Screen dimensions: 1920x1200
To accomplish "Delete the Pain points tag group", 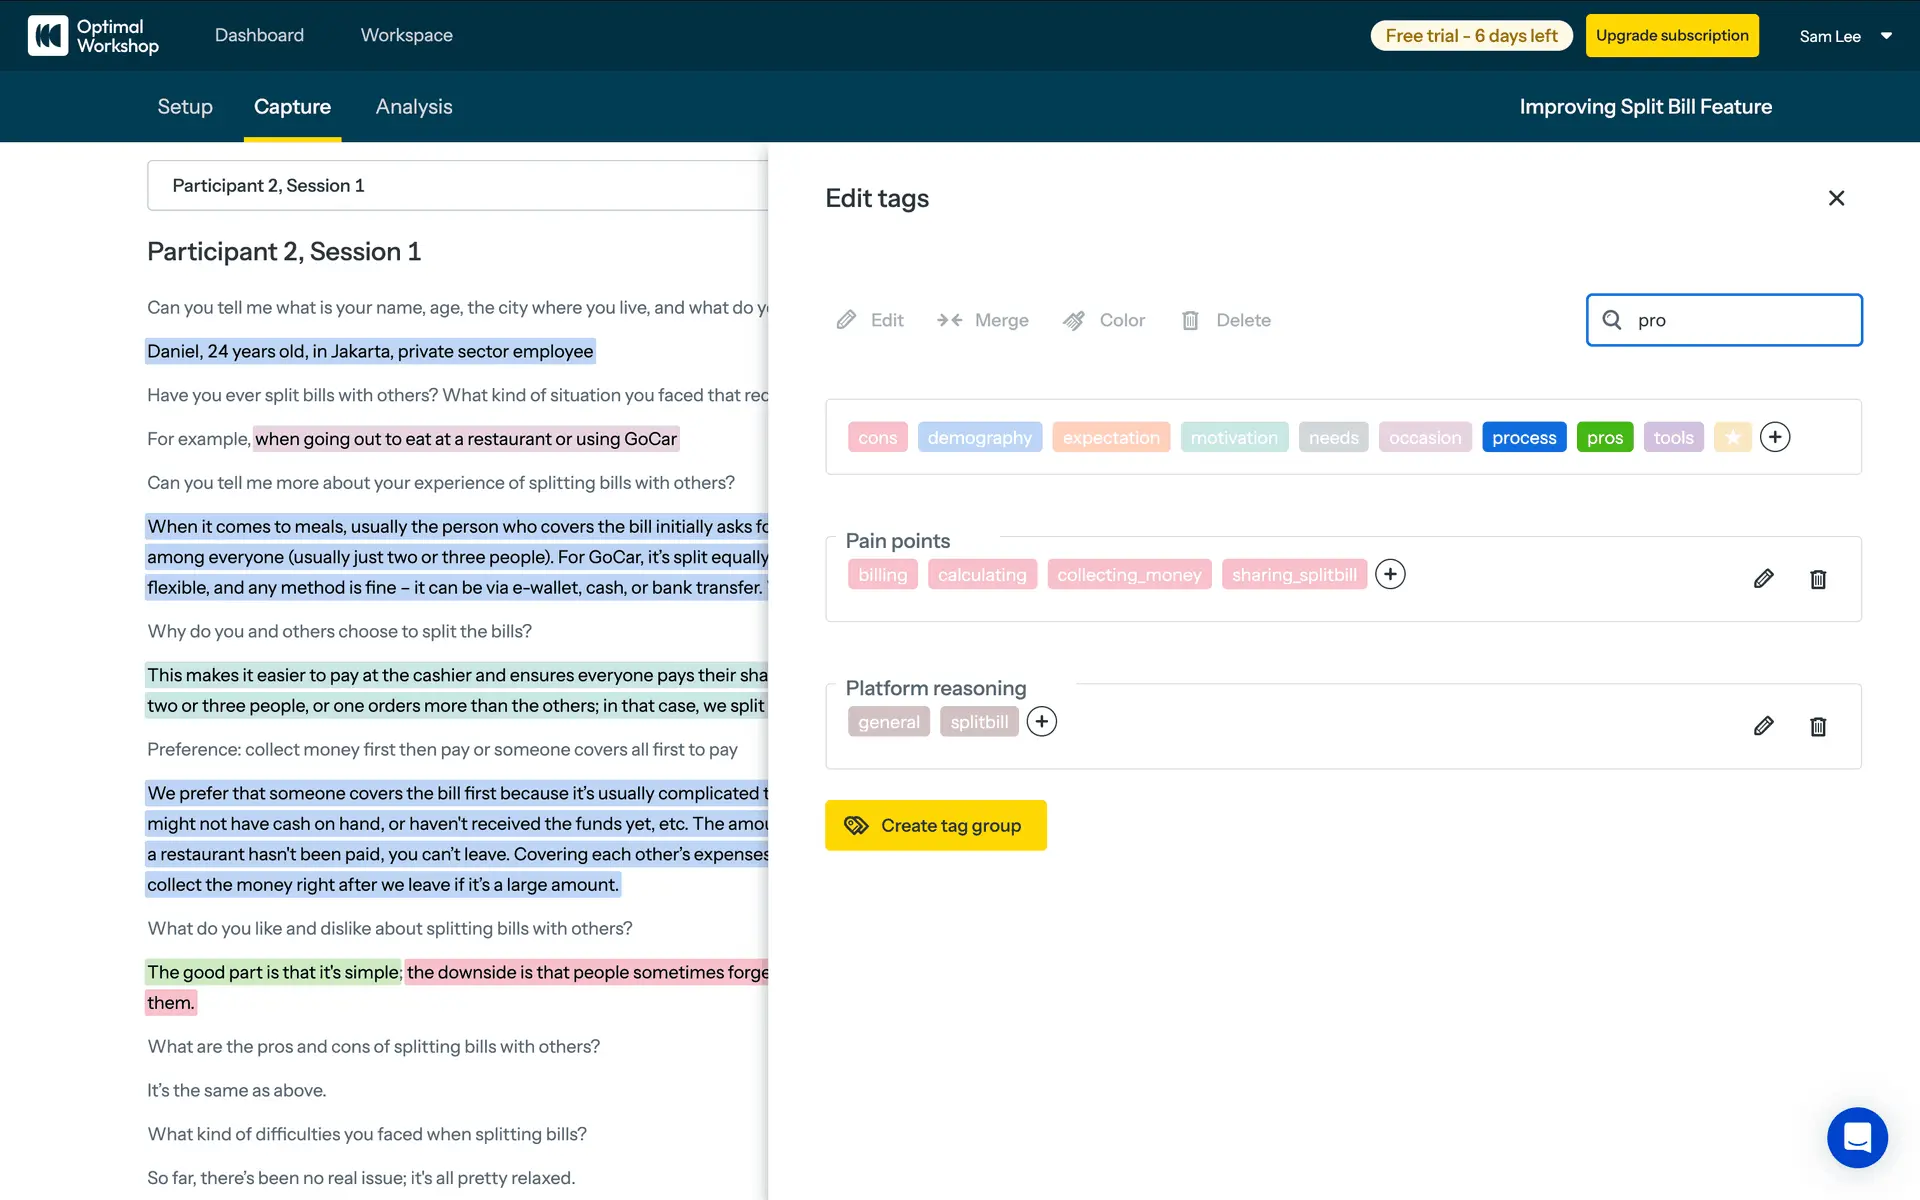I will (x=1818, y=579).
